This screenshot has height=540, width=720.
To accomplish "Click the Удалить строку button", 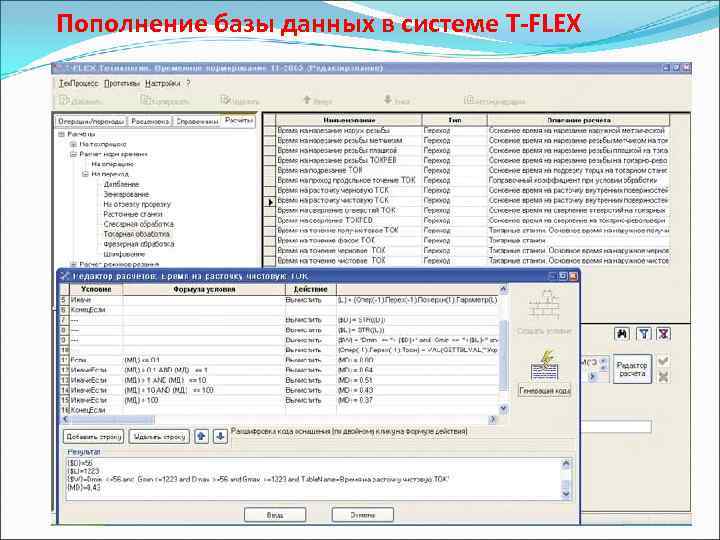I will pos(159,436).
